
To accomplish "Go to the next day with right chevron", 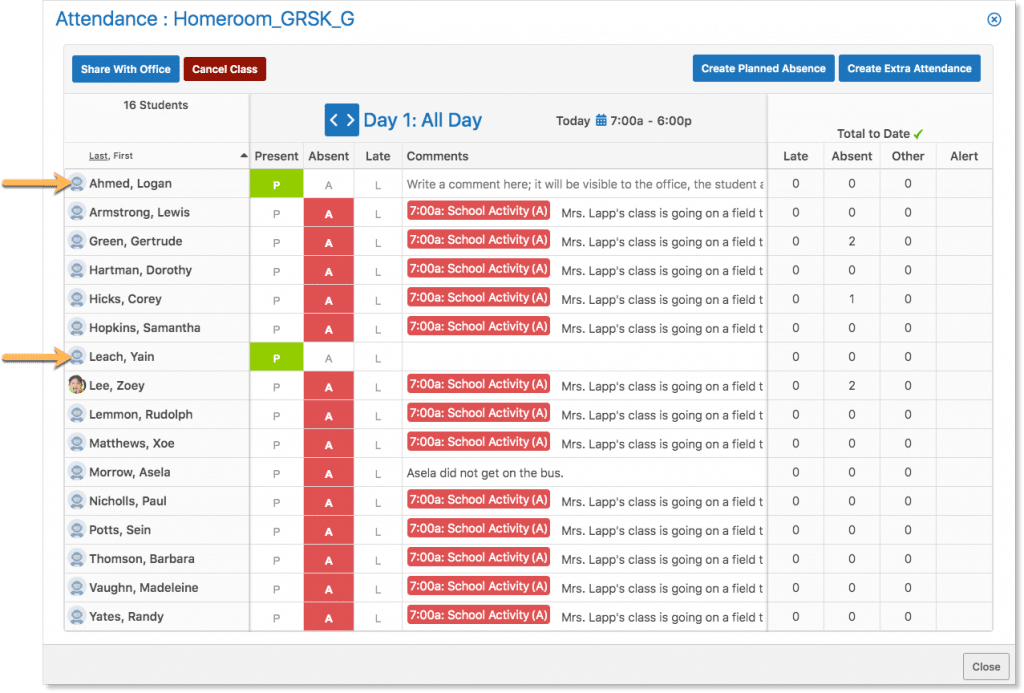I will pos(350,120).
